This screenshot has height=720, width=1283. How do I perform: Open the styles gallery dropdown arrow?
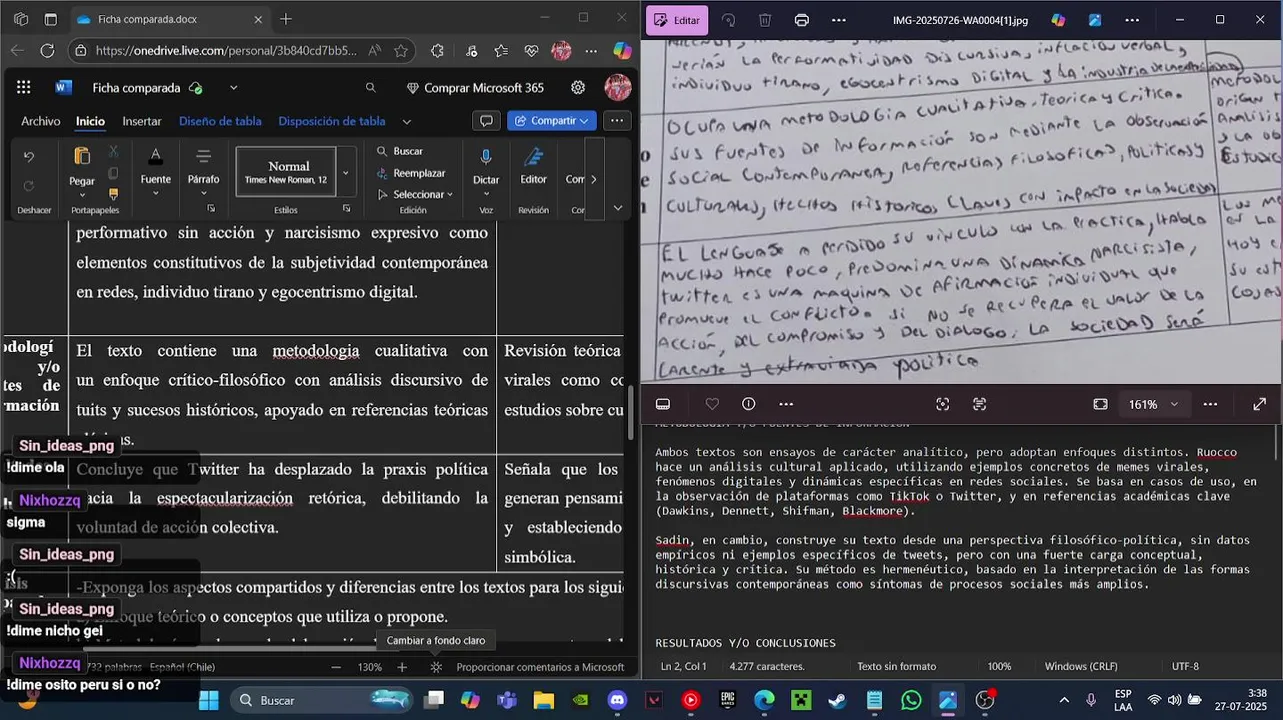(346, 172)
